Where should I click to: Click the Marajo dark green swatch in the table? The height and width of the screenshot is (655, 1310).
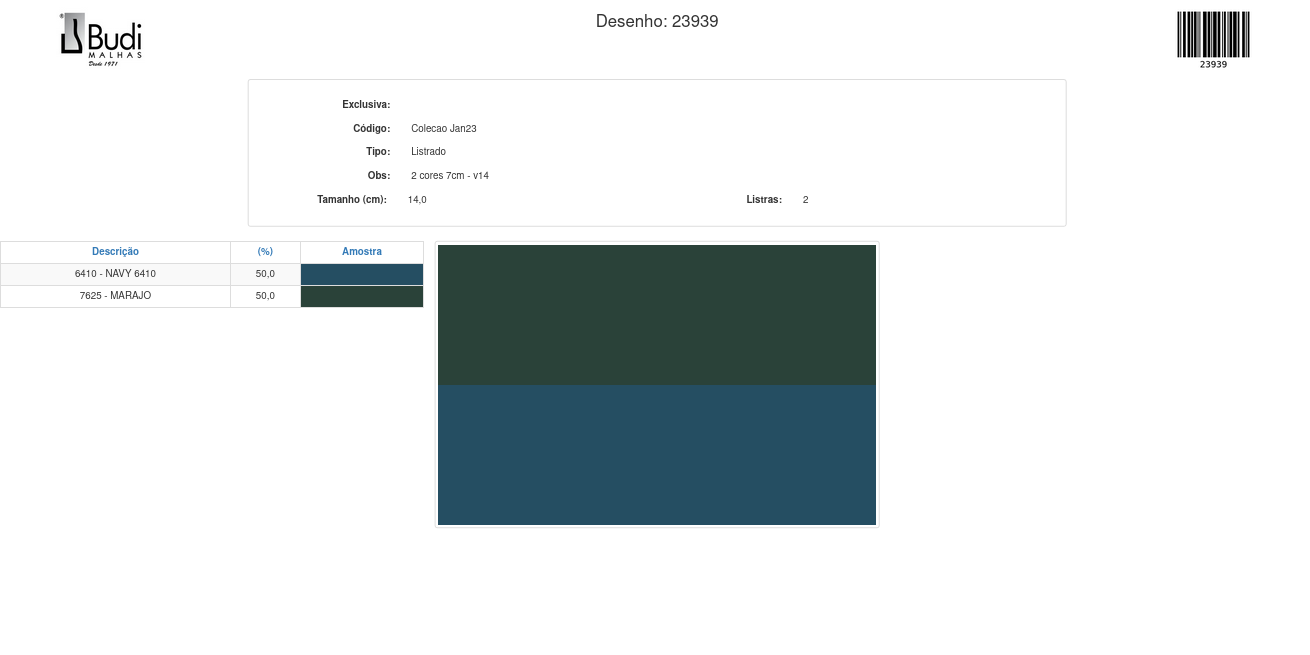362,296
